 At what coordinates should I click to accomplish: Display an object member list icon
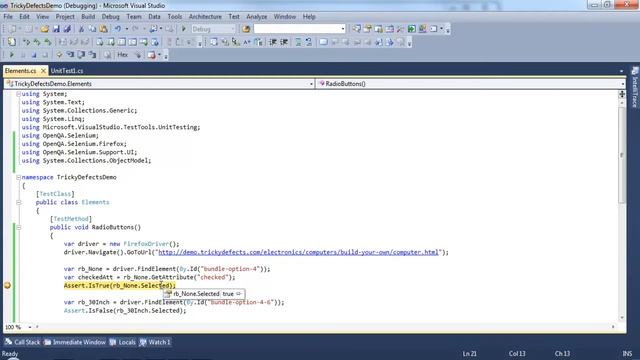(213, 42)
